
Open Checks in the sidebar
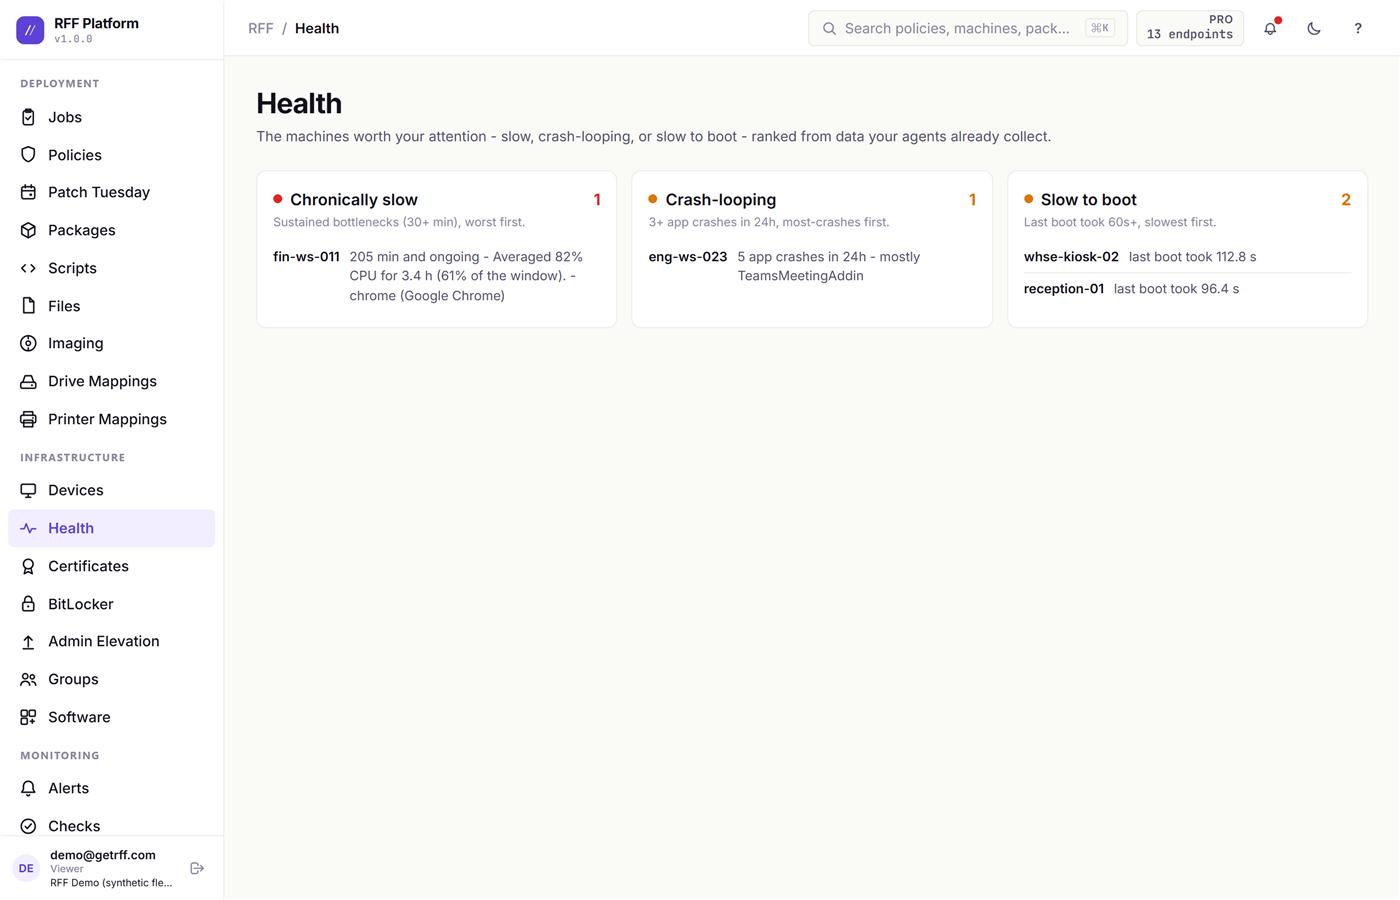pos(111,826)
